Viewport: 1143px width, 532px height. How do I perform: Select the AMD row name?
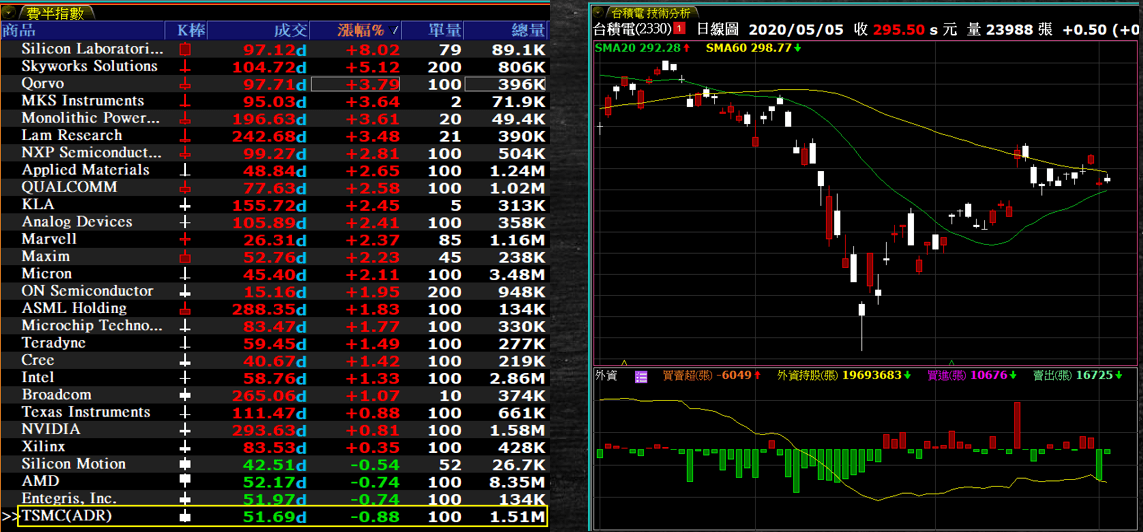tap(41, 481)
